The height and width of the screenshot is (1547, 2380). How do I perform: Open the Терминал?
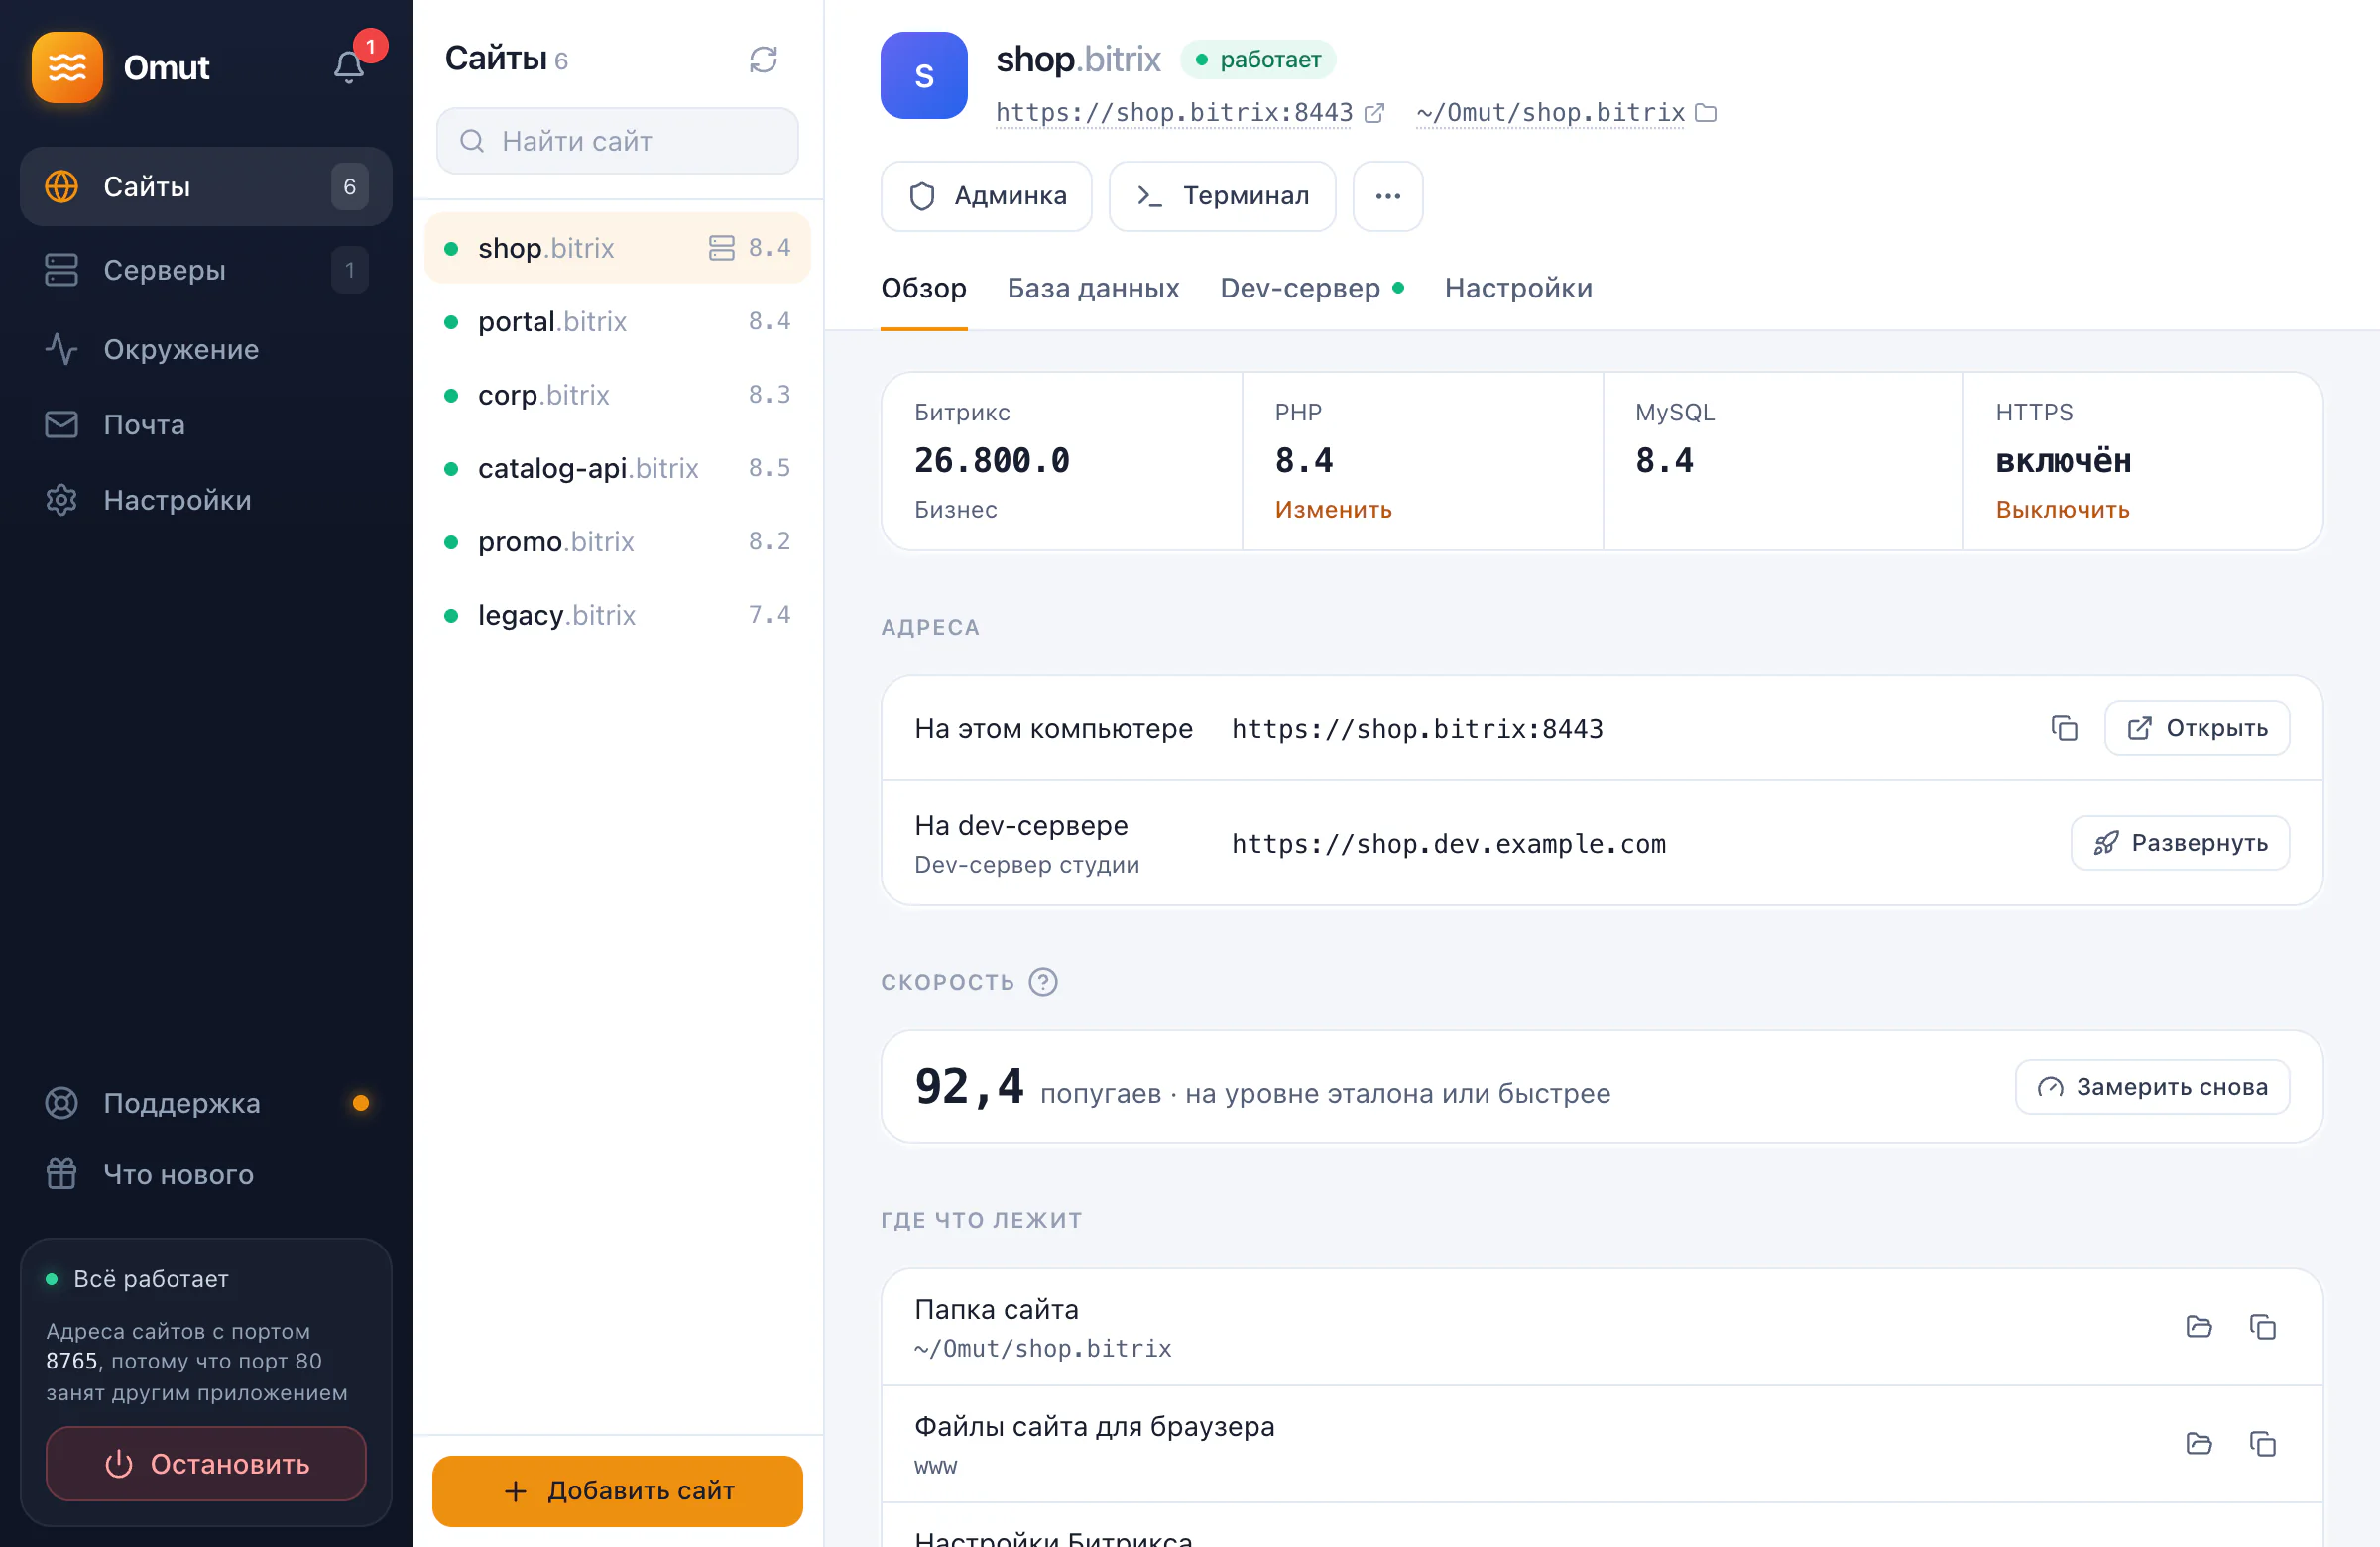1222,196
